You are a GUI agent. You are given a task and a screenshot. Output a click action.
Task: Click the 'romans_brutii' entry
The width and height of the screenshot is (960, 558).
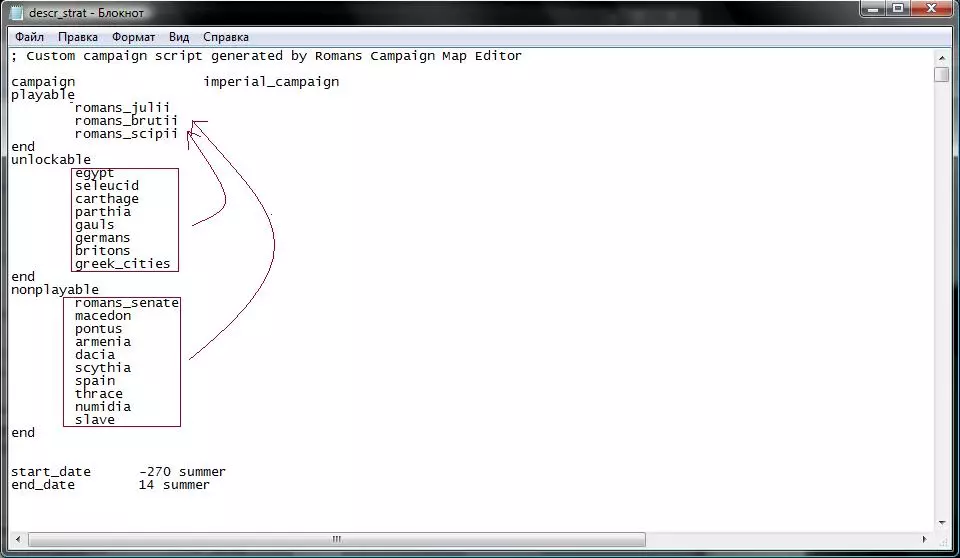(x=126, y=121)
